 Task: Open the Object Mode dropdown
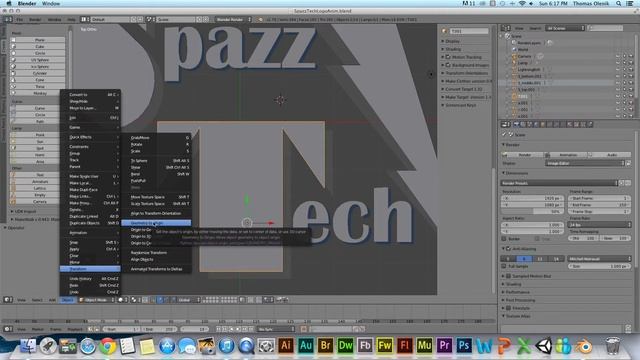coord(97,300)
